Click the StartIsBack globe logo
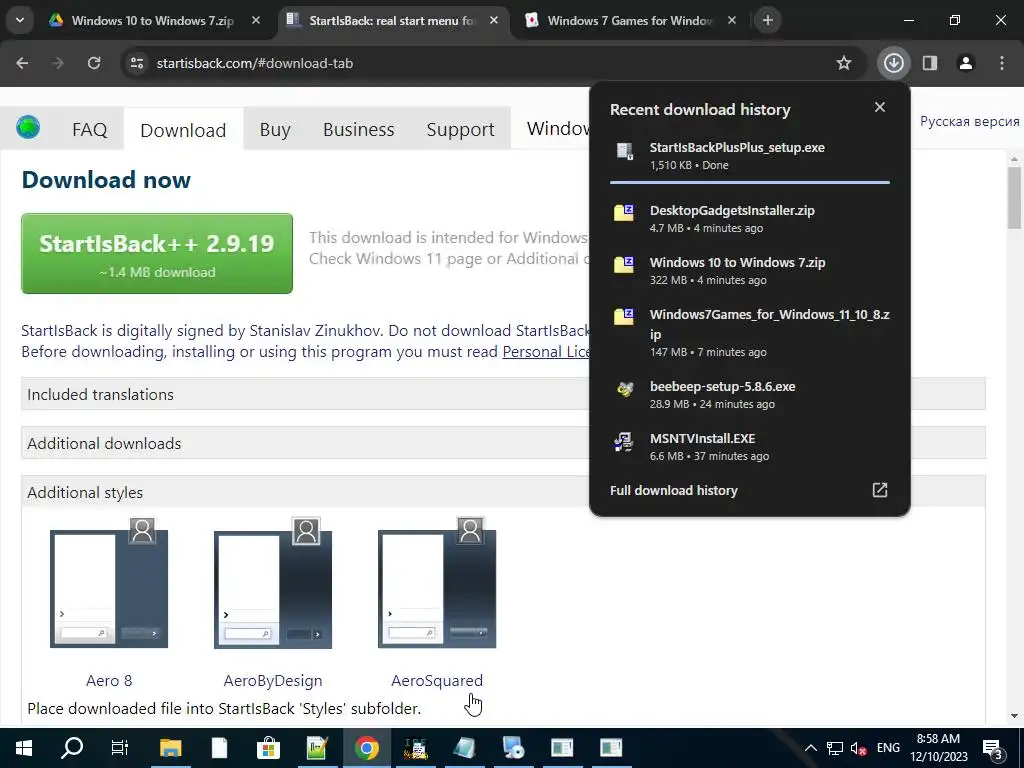This screenshot has height=768, width=1024. click(28, 127)
